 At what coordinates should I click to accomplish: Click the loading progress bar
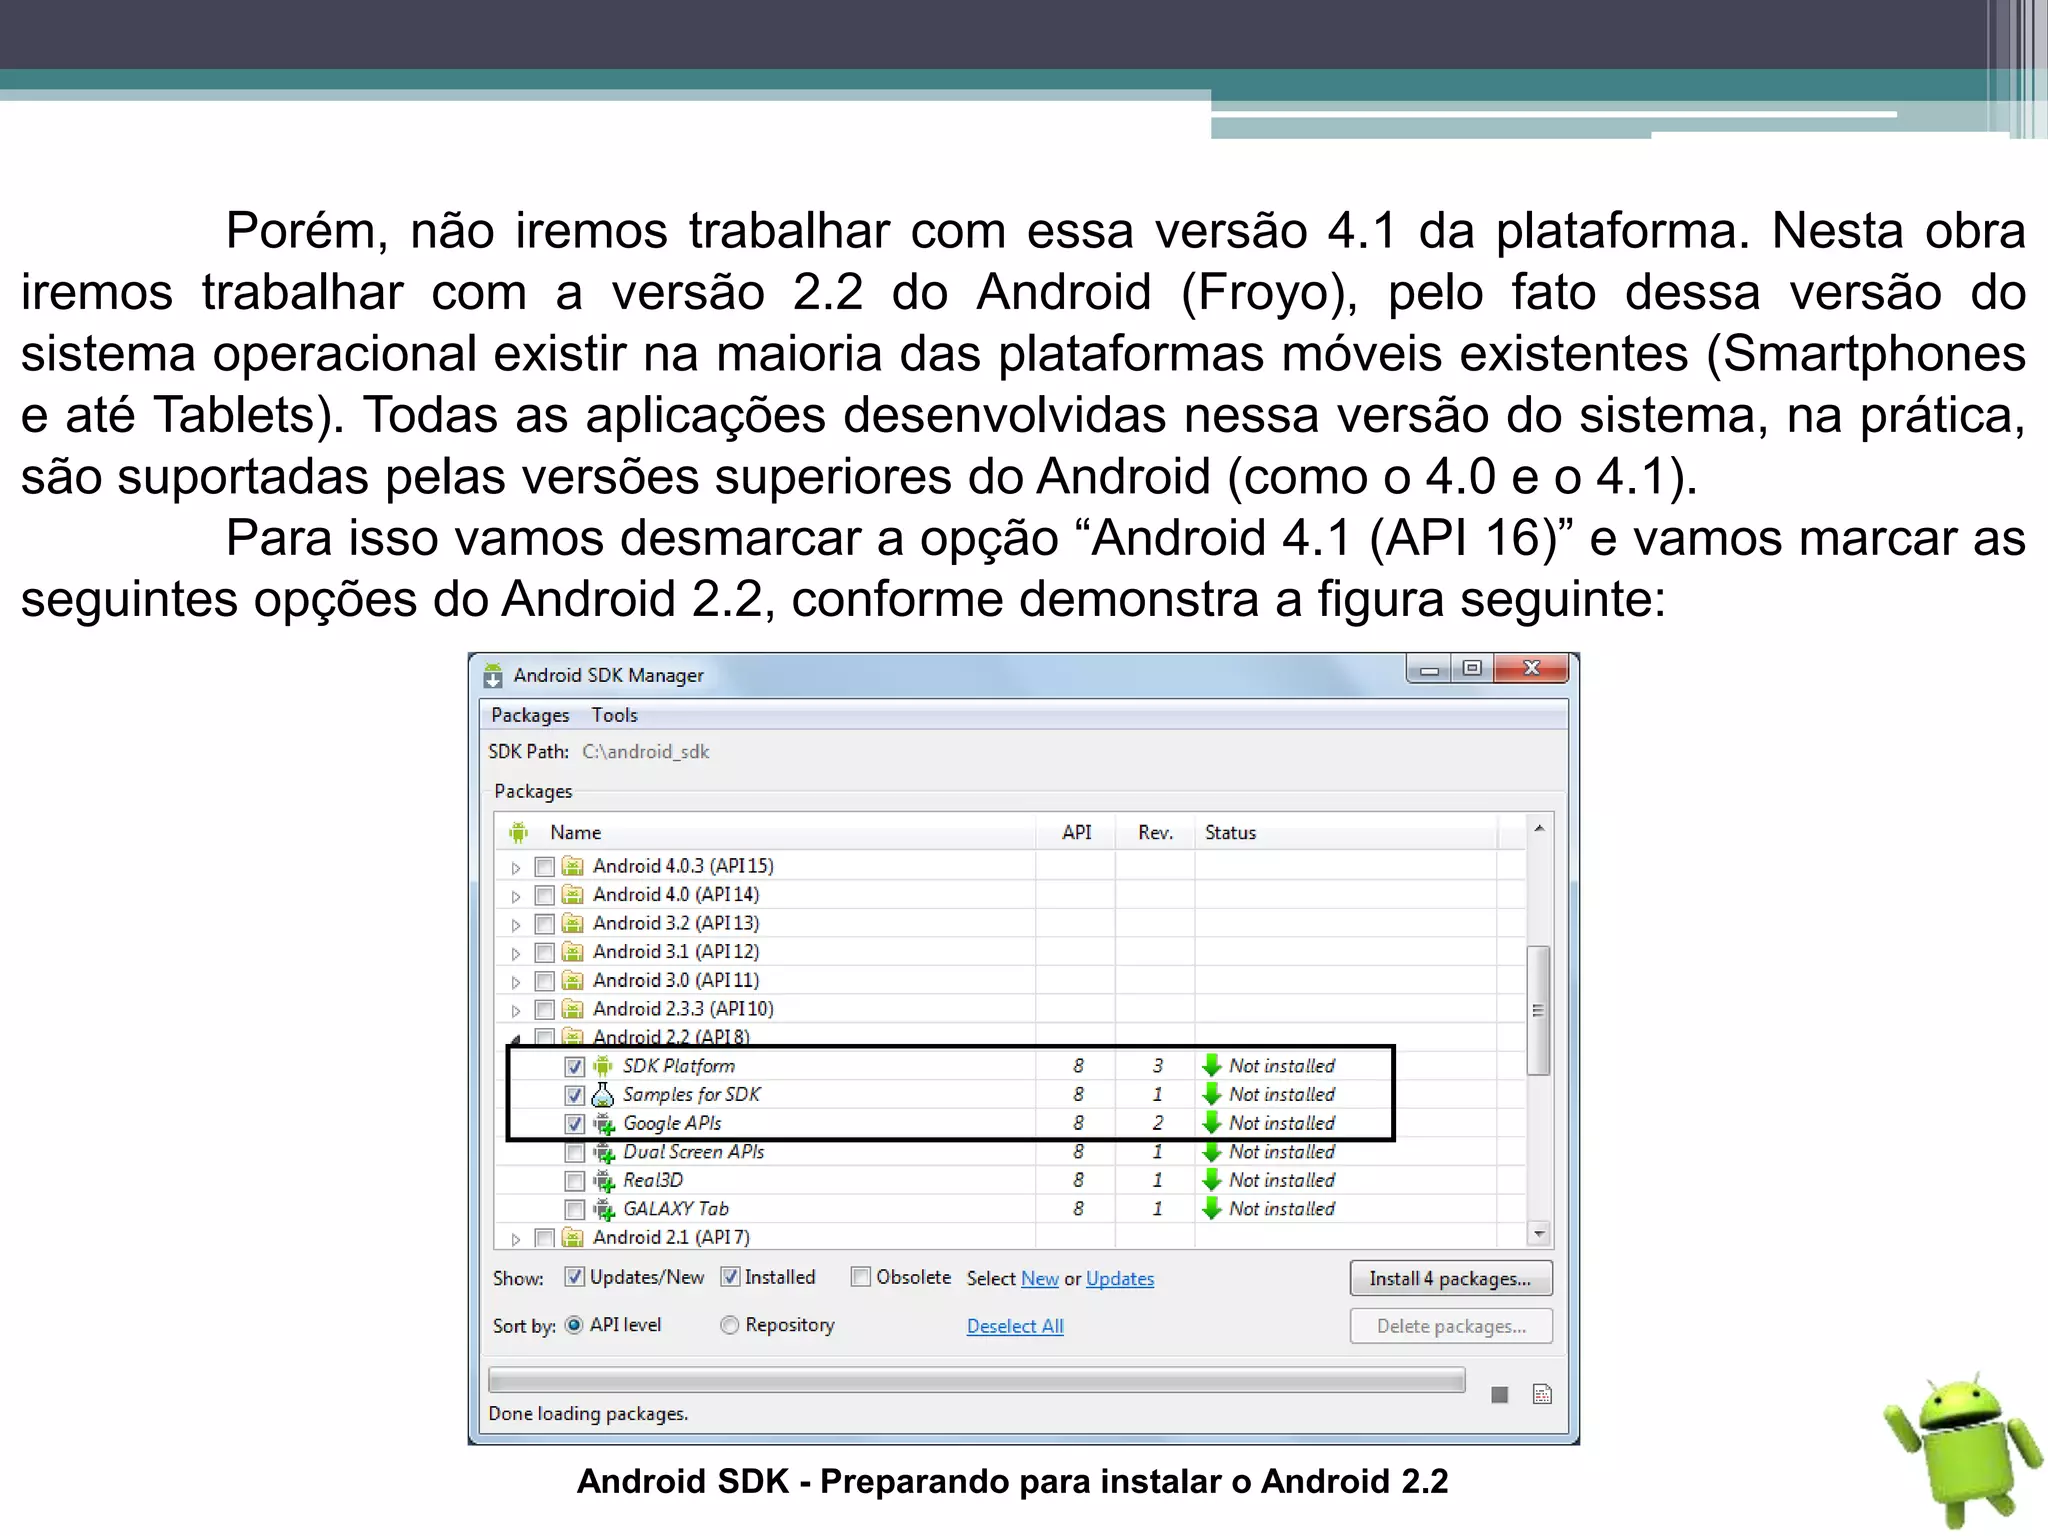pos(976,1381)
